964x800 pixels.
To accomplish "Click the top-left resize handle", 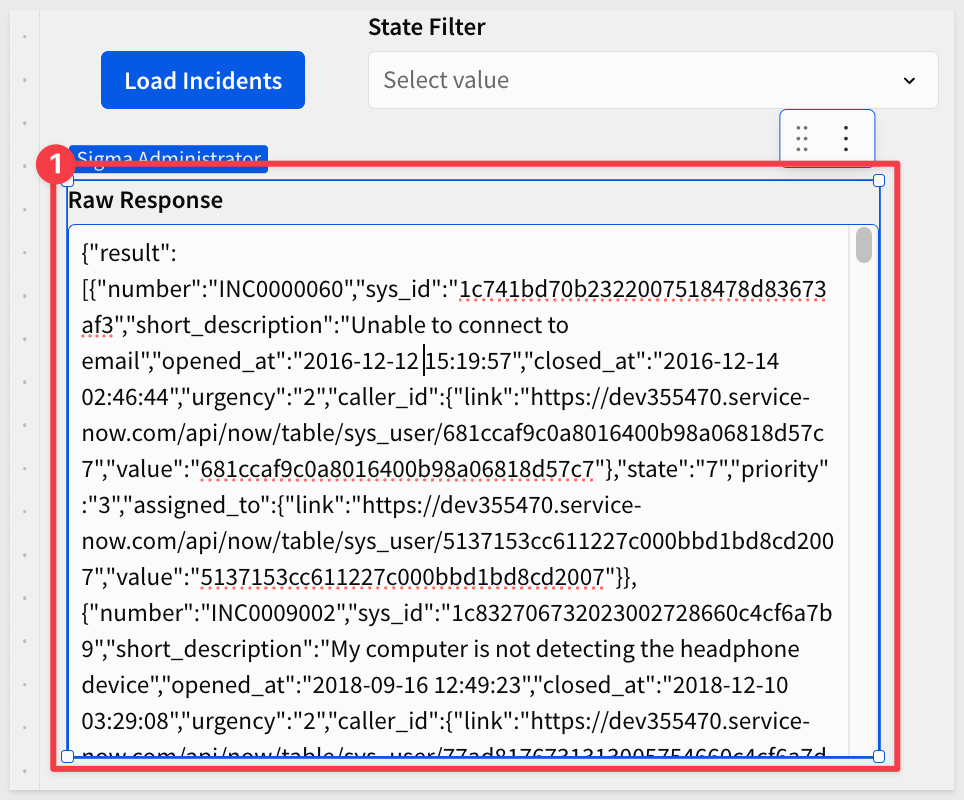I will coord(68,180).
